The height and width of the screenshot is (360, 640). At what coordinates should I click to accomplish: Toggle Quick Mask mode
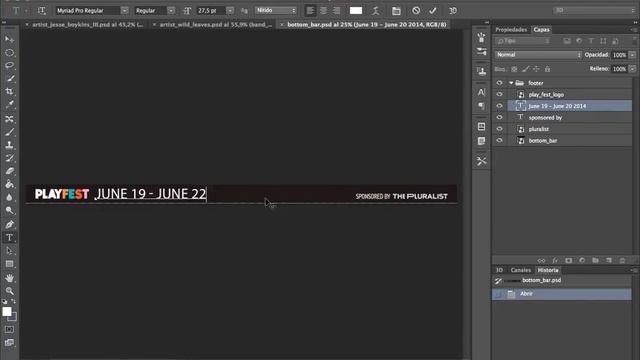coord(9,329)
